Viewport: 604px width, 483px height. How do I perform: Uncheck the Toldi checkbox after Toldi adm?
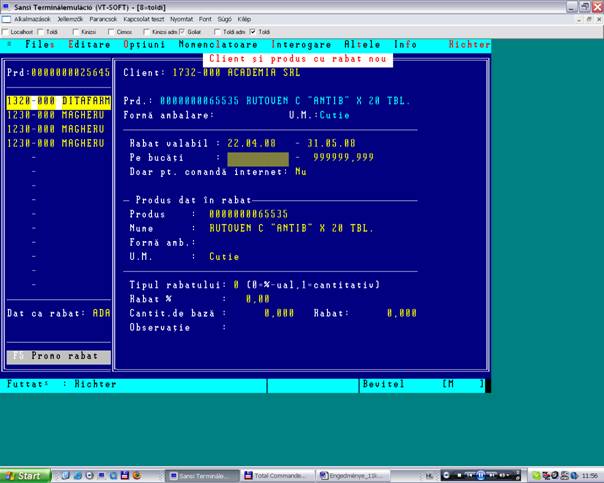252,32
